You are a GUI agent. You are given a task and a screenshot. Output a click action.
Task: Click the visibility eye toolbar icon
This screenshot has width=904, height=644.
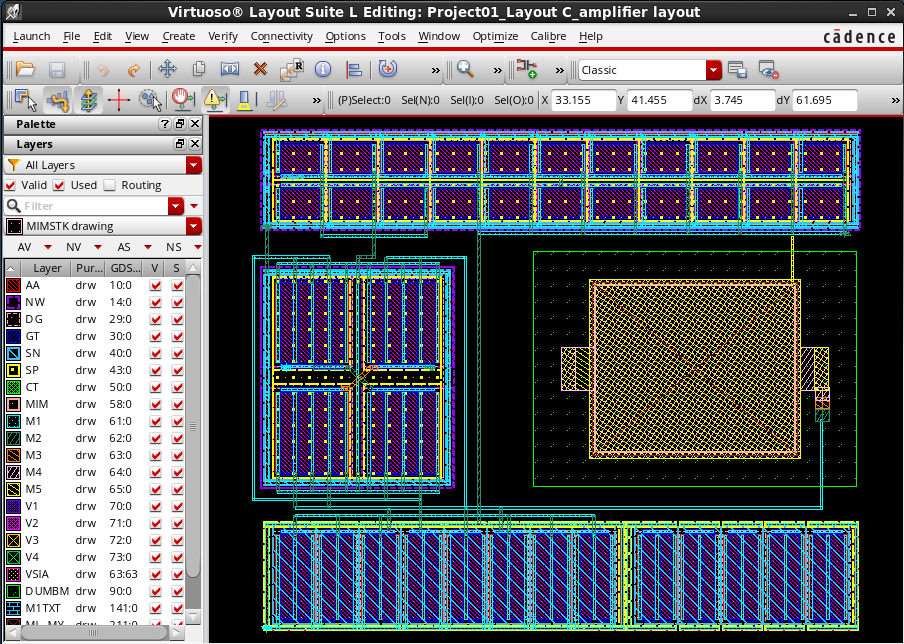pyautogui.click(x=769, y=70)
